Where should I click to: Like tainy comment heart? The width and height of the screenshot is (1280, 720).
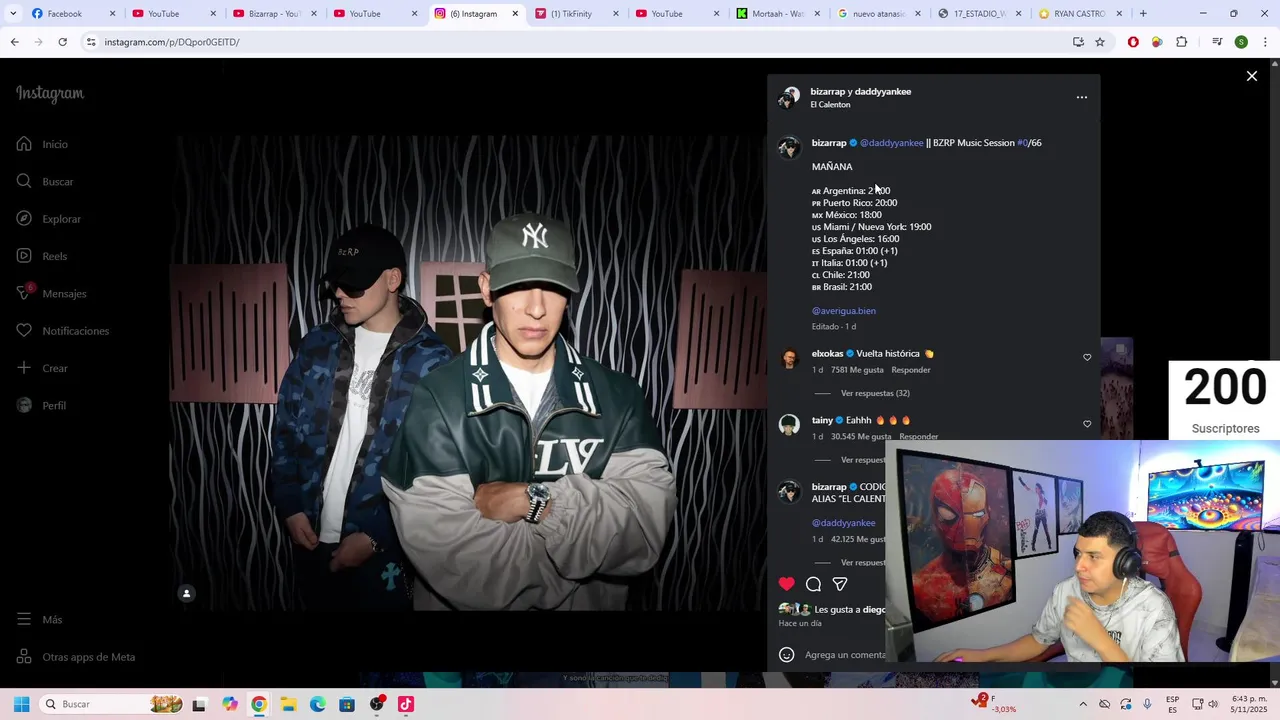pyautogui.click(x=1087, y=424)
